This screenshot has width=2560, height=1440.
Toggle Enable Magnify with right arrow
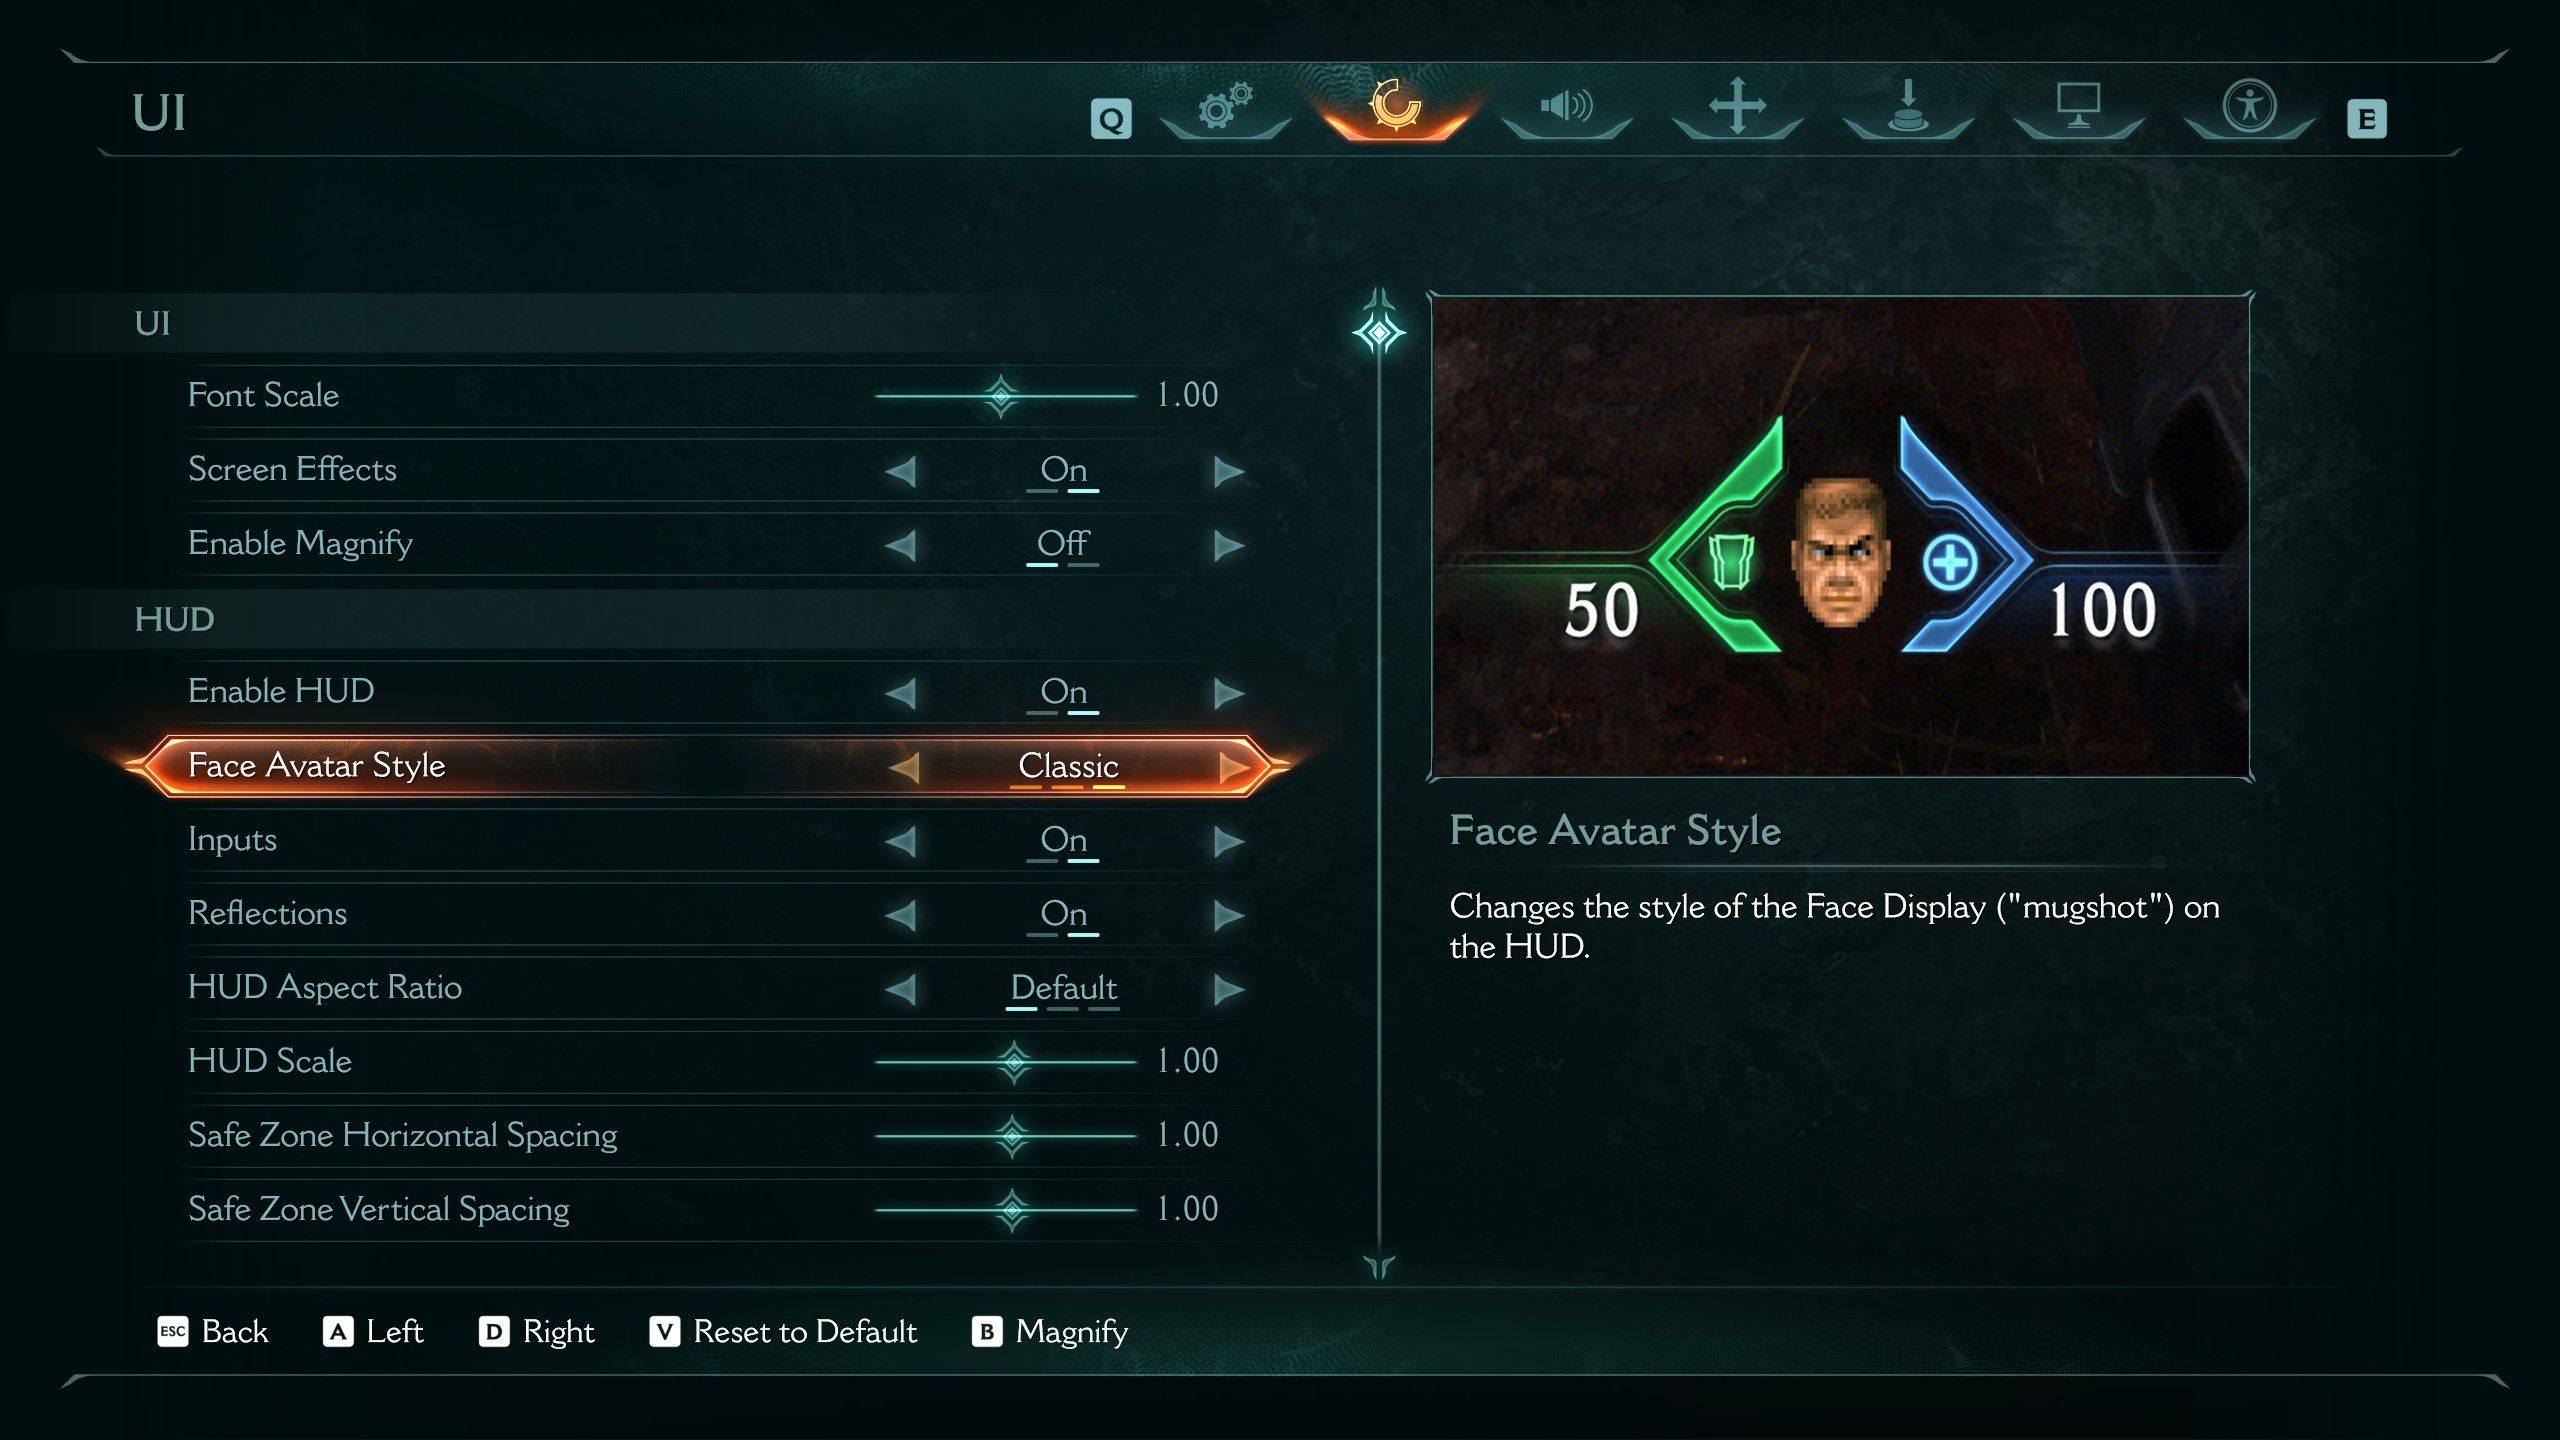click(1228, 545)
